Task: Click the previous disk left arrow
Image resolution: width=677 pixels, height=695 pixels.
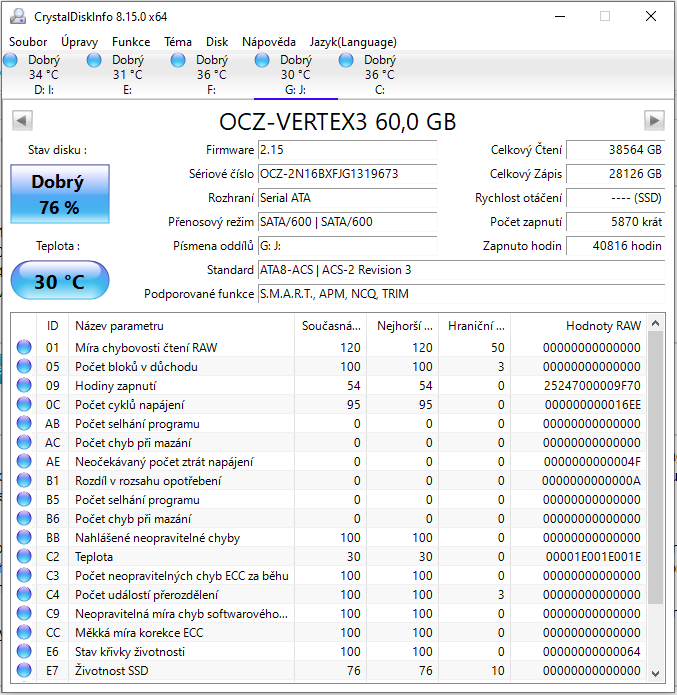Action: click(x=21, y=121)
